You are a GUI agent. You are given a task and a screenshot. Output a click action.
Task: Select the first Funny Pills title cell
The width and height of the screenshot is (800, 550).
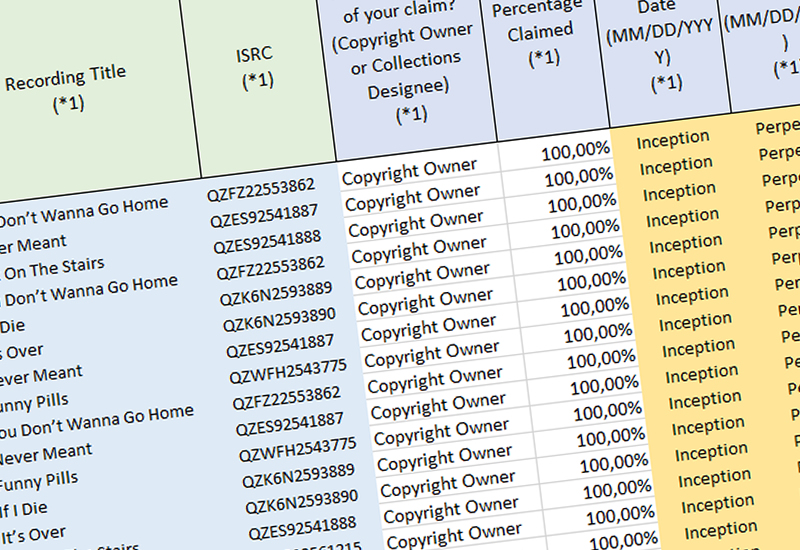[x=34, y=403]
